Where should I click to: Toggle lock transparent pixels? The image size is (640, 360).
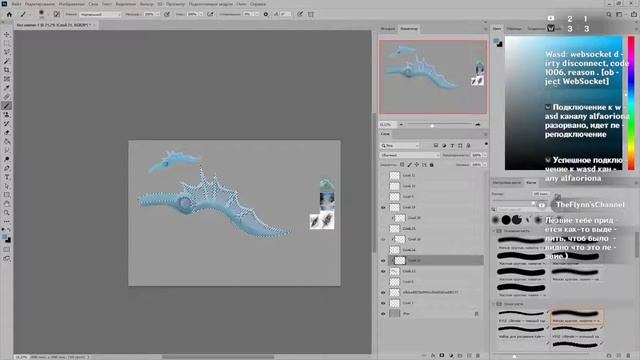click(x=402, y=164)
